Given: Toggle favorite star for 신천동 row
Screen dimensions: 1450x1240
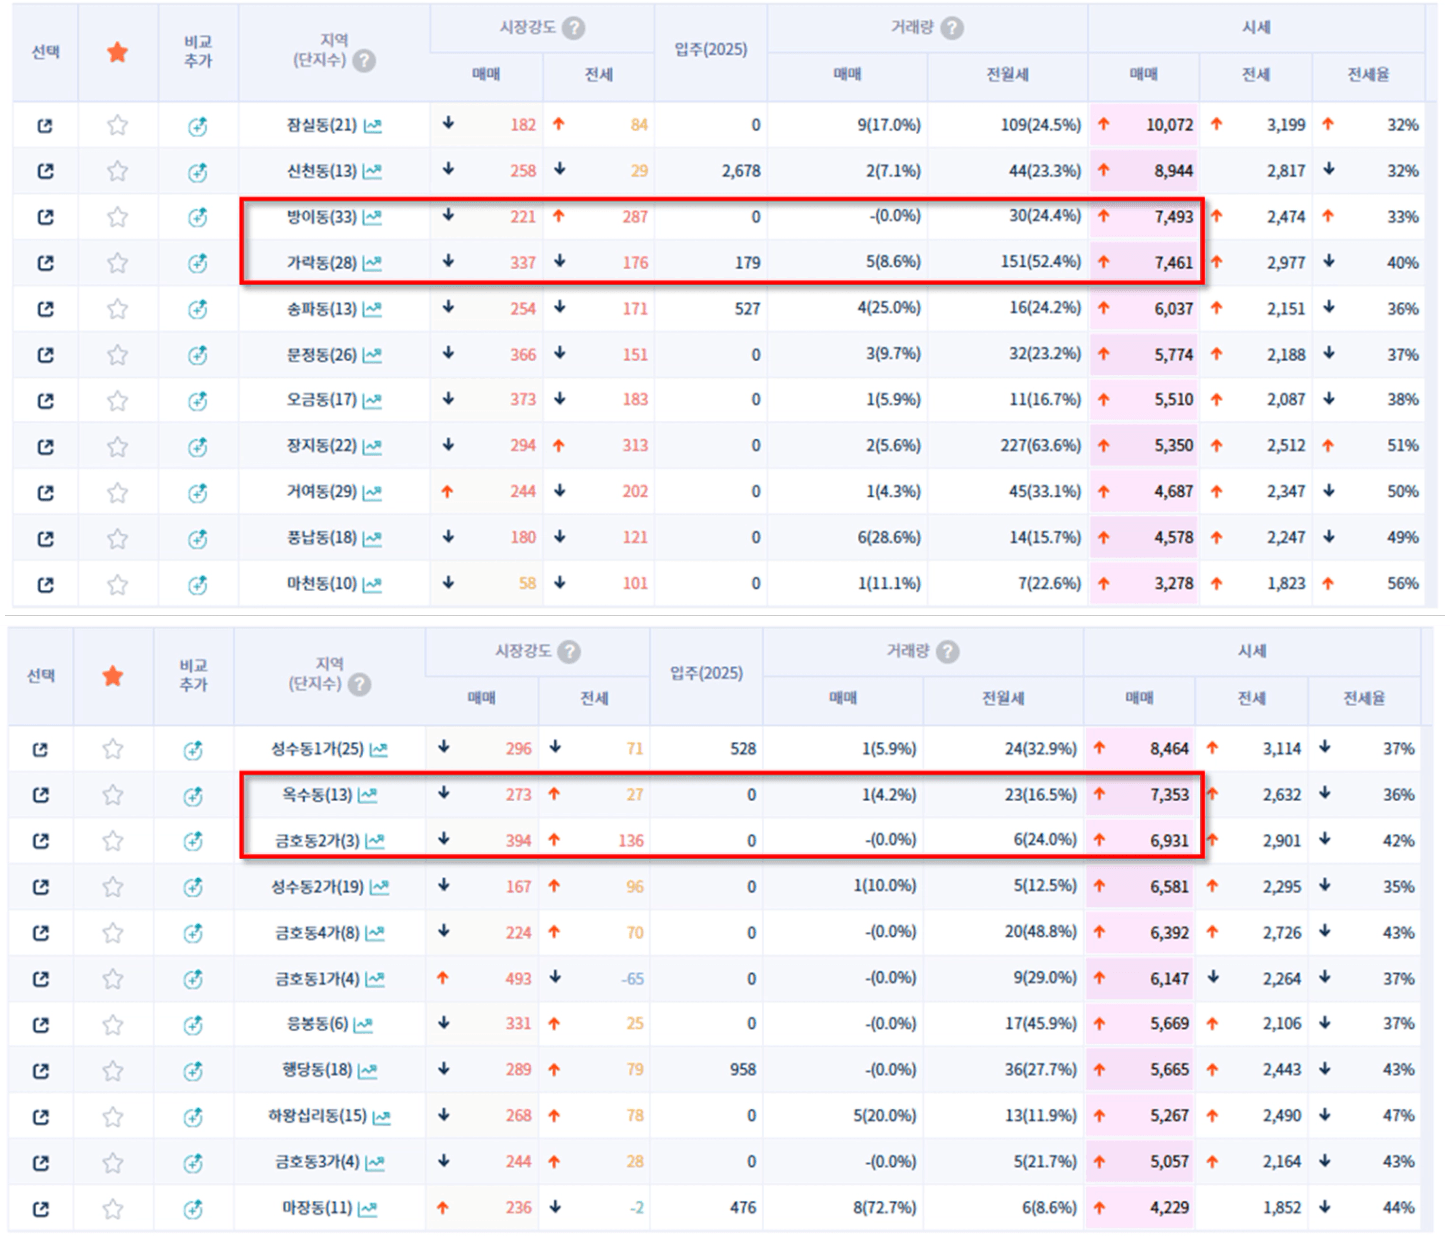Looking at the screenshot, I should point(117,171).
